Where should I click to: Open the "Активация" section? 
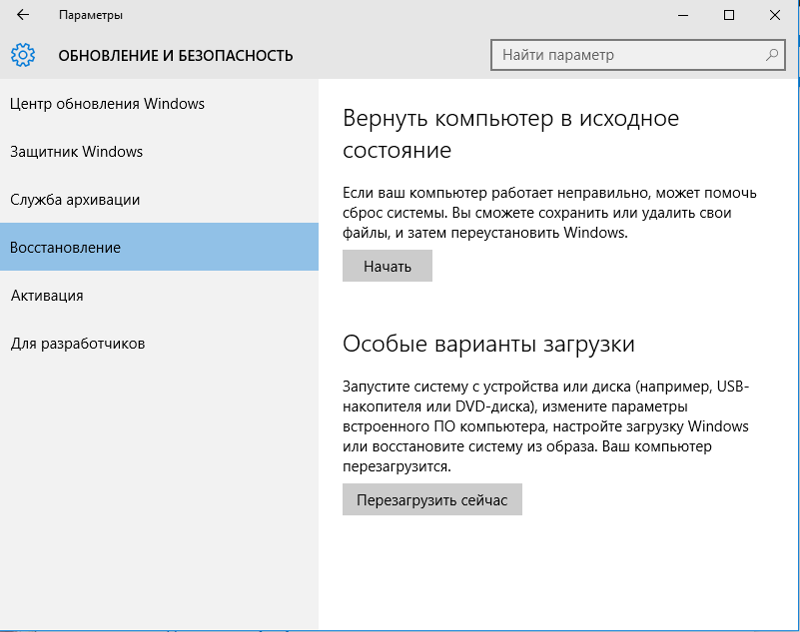pyautogui.click(x=159, y=295)
